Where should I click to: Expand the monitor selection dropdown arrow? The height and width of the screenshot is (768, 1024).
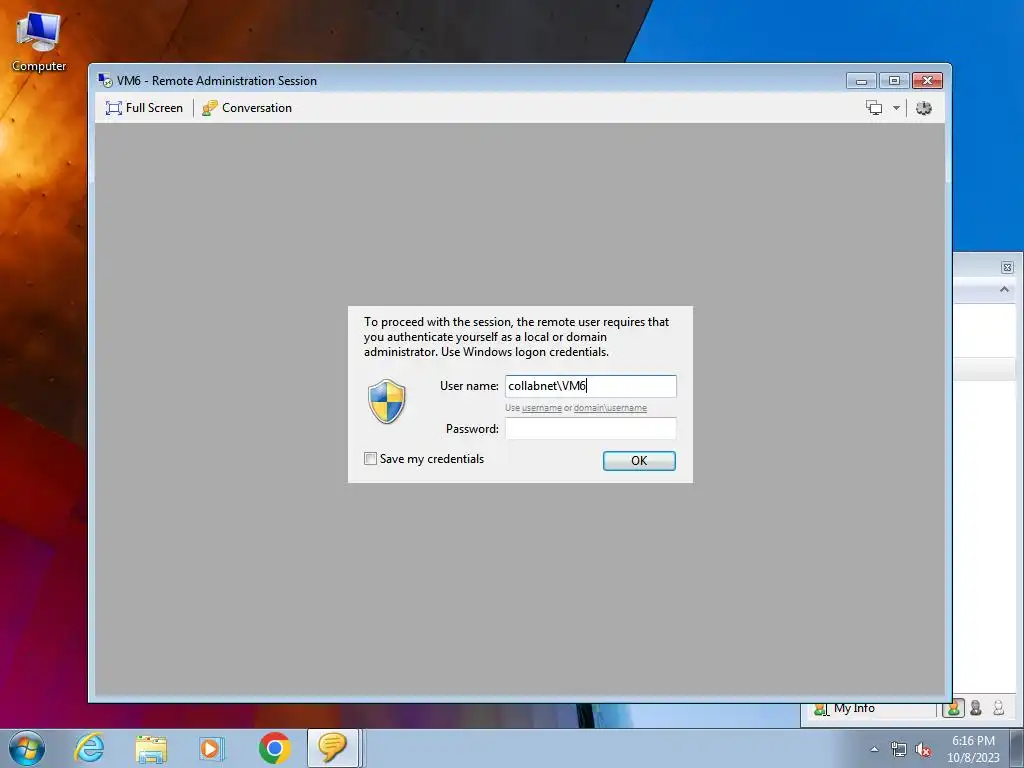897,108
